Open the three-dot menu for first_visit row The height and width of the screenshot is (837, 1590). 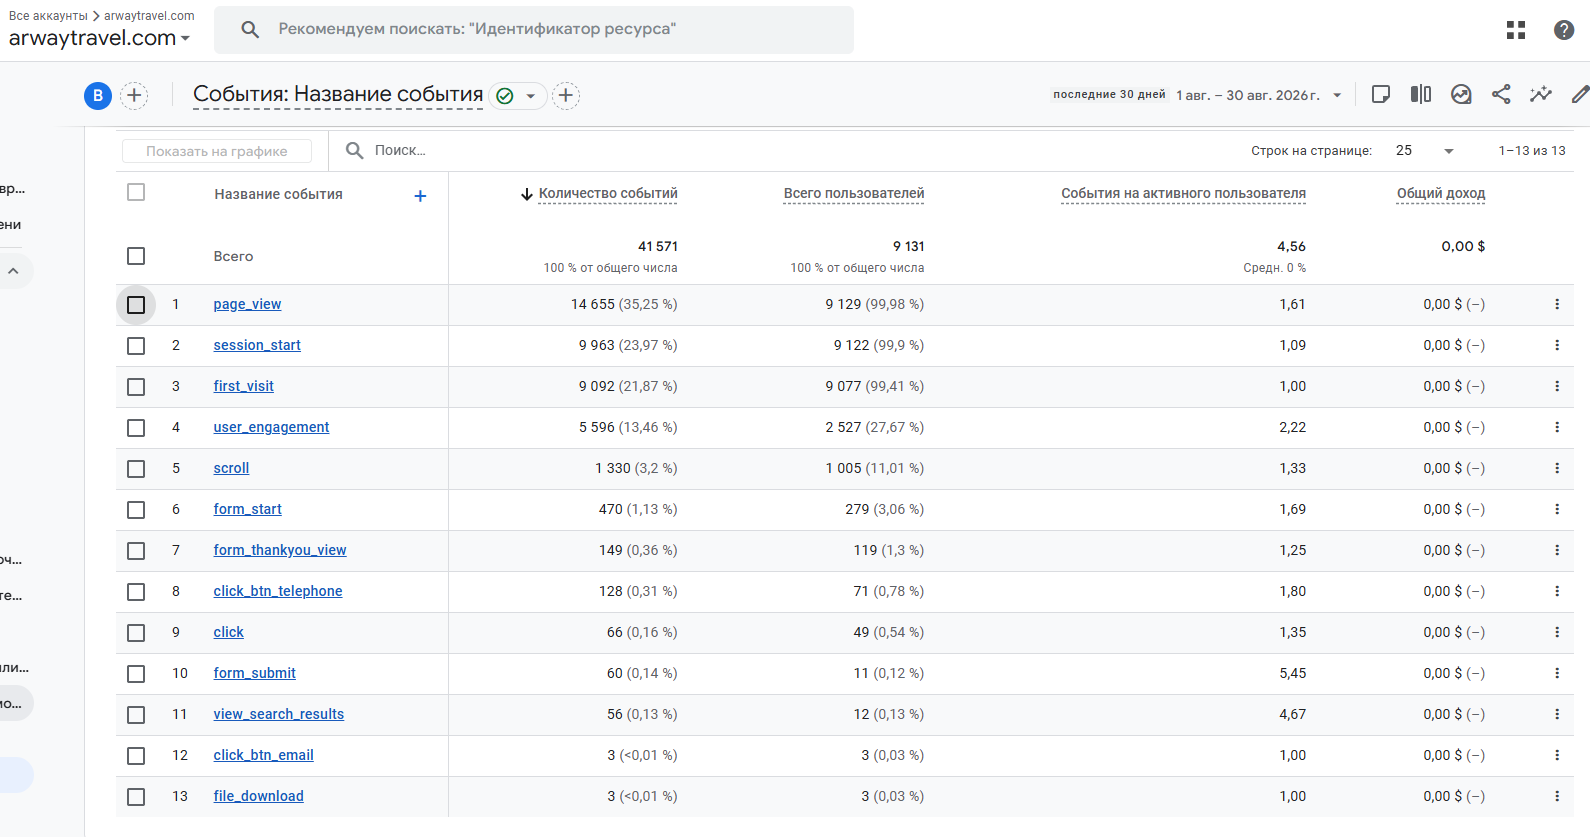click(x=1557, y=386)
